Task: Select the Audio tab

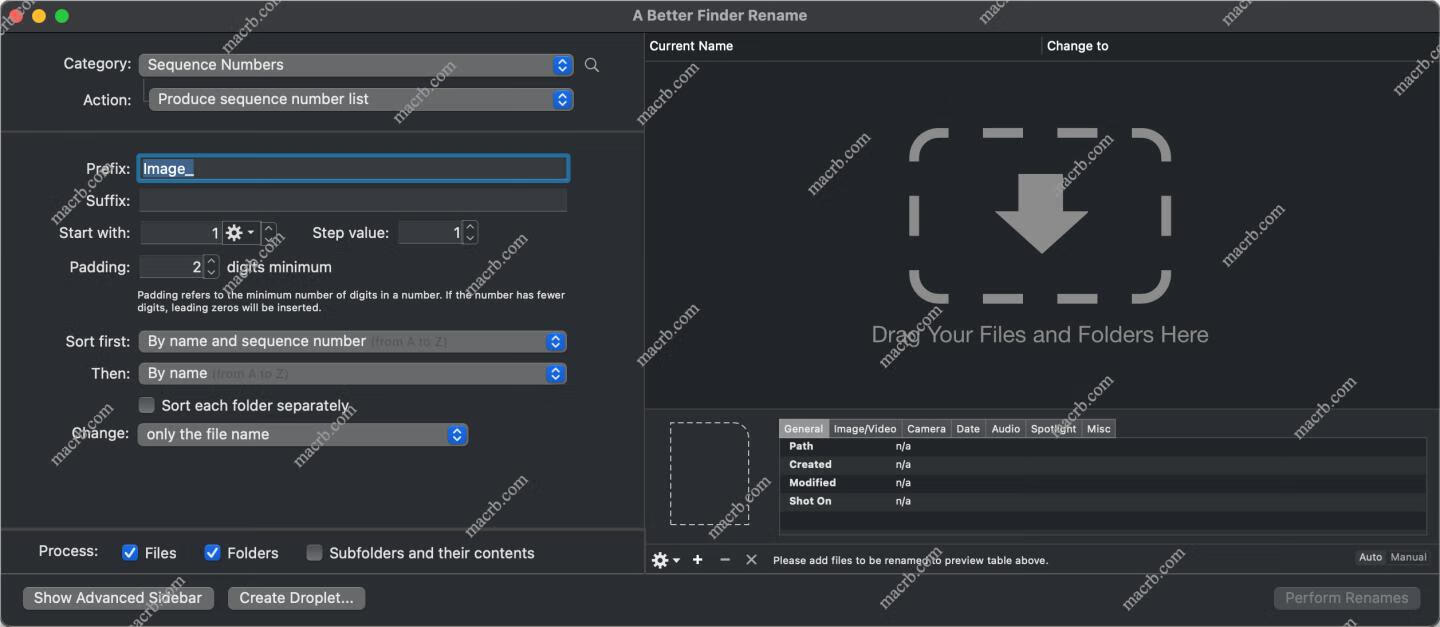Action: click(x=1005, y=428)
